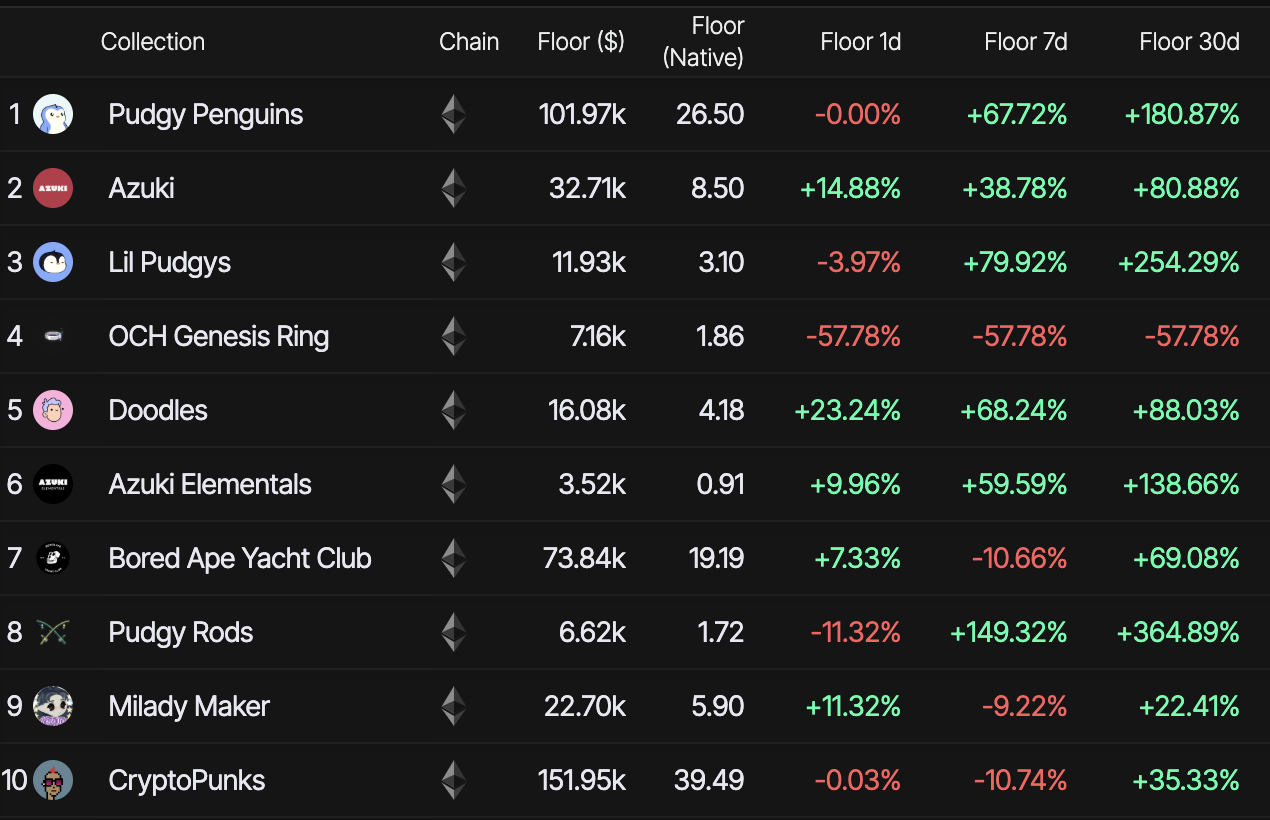Click the +138.66% Floor 30d value
This screenshot has width=1270, height=820.
coord(1182,484)
